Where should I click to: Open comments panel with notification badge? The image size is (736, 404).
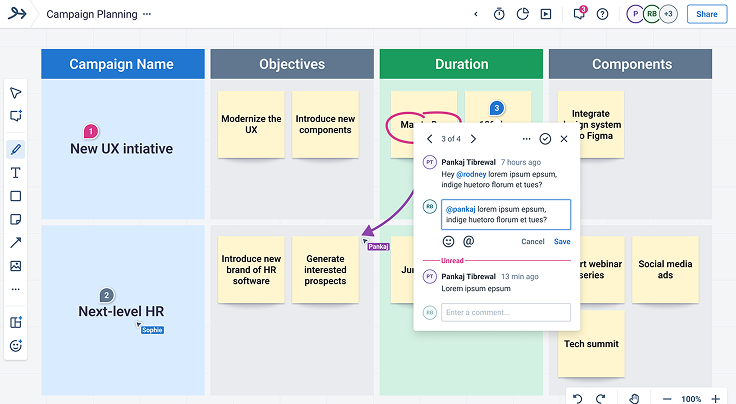579,14
